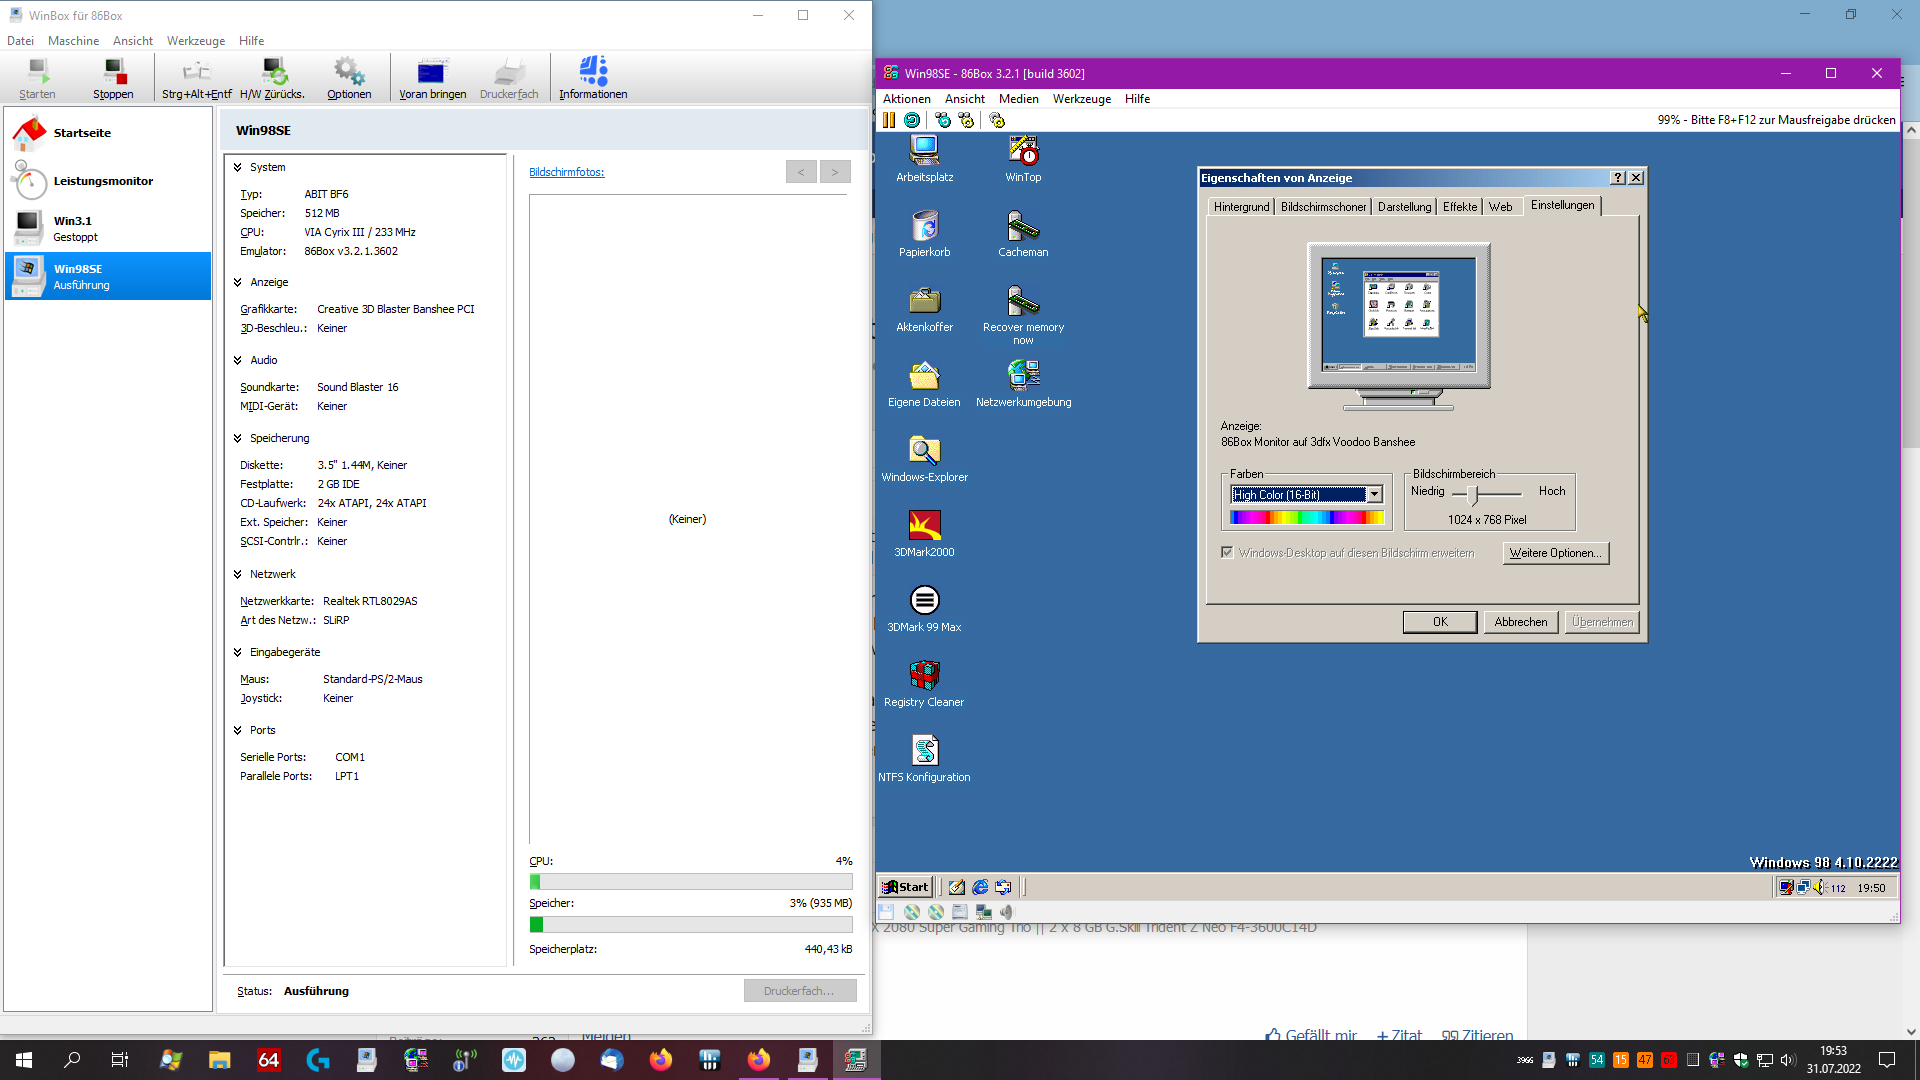Collapse the Eingabegeräte section
This screenshot has height=1080, width=1920.
(238, 653)
